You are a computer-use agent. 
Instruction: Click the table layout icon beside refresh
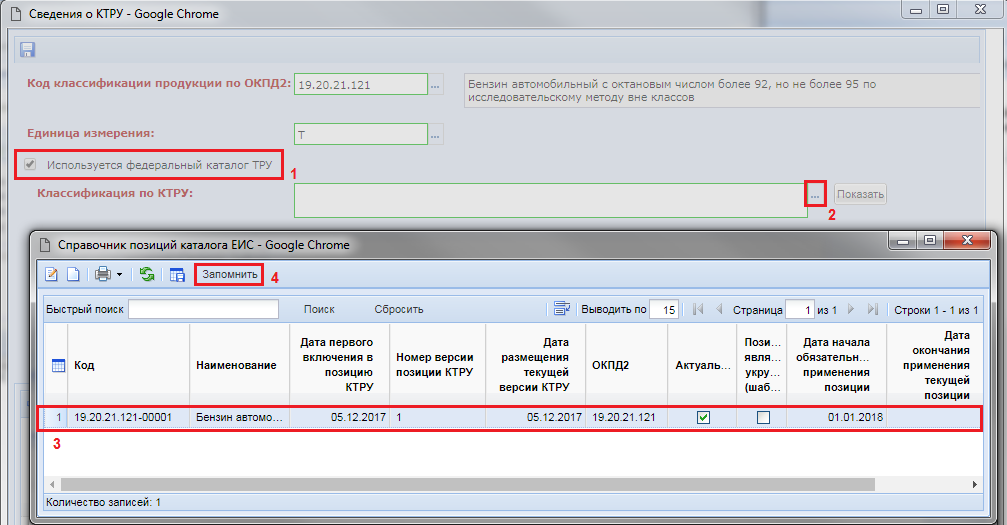coord(177,274)
